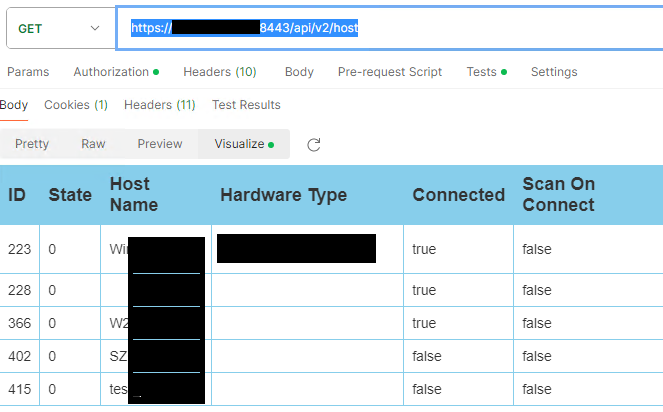Select the request Body tab
663x412 pixels.
click(x=299, y=72)
